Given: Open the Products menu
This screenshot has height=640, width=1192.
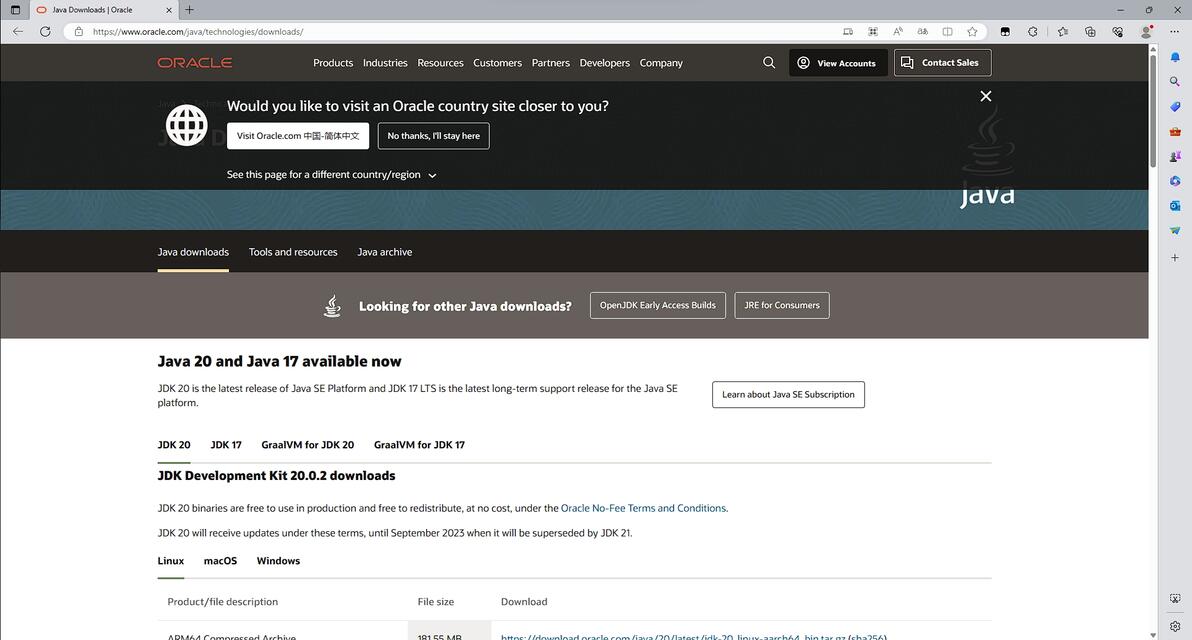Looking at the screenshot, I should click(x=333, y=62).
